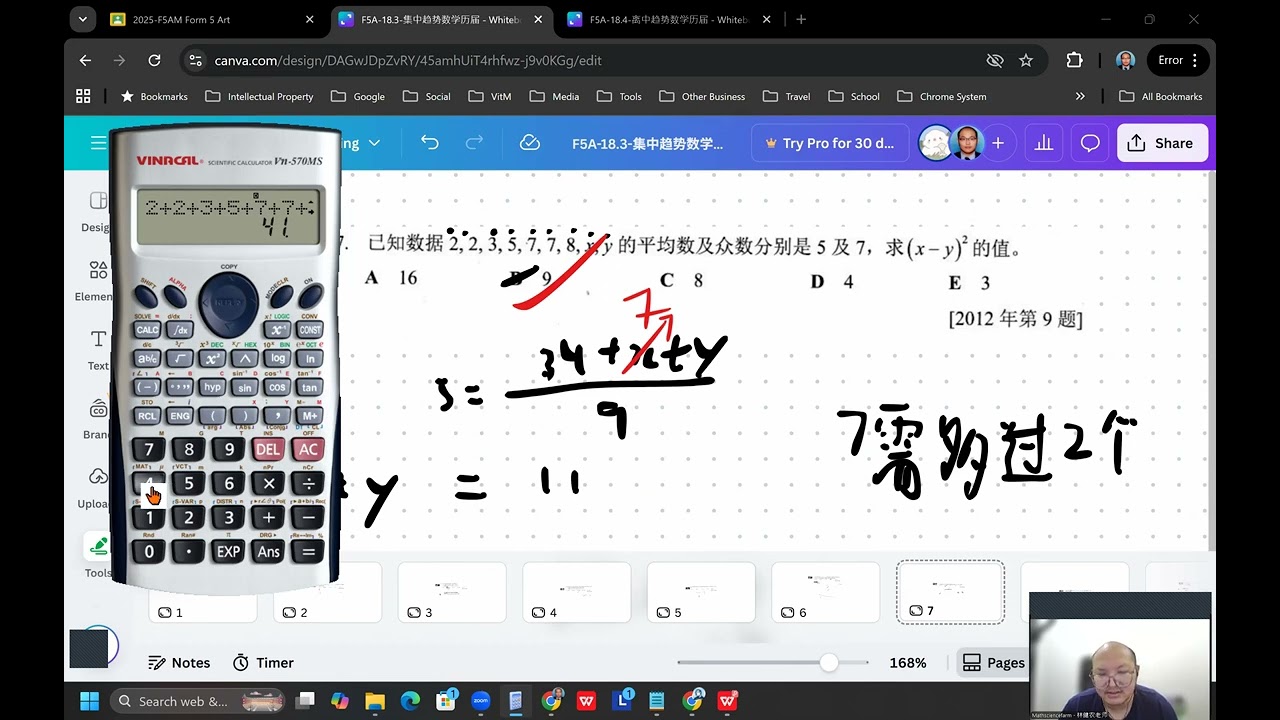Click the calculator plus key
The image size is (1280, 720).
(x=268, y=517)
